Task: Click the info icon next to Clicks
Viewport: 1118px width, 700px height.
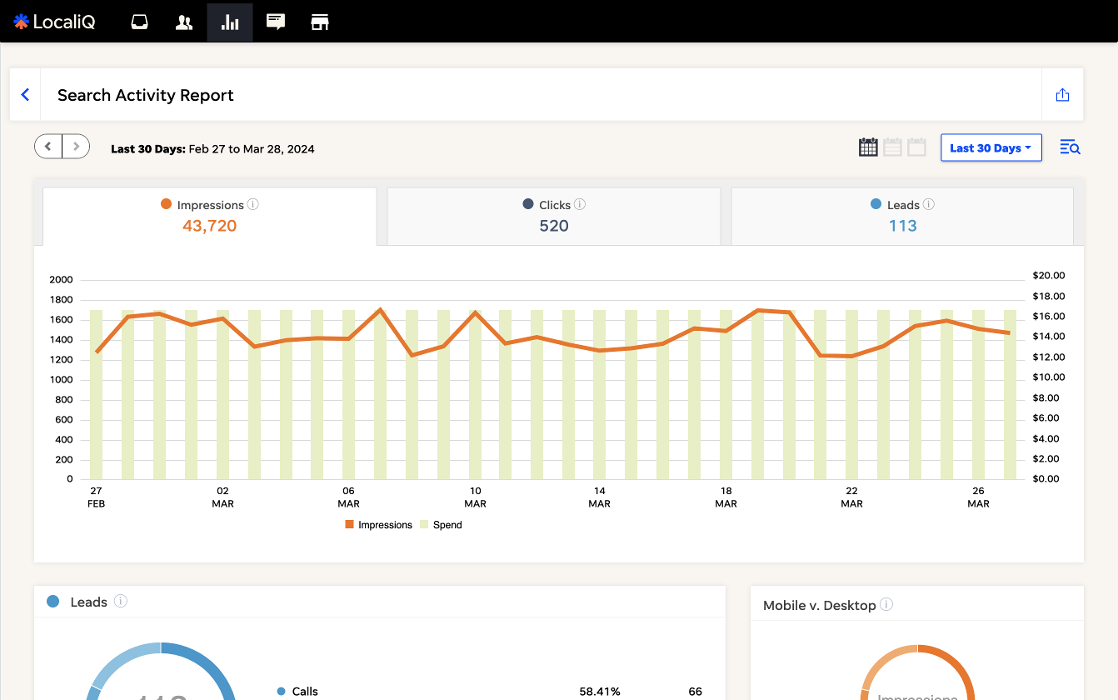Action: 580,204
